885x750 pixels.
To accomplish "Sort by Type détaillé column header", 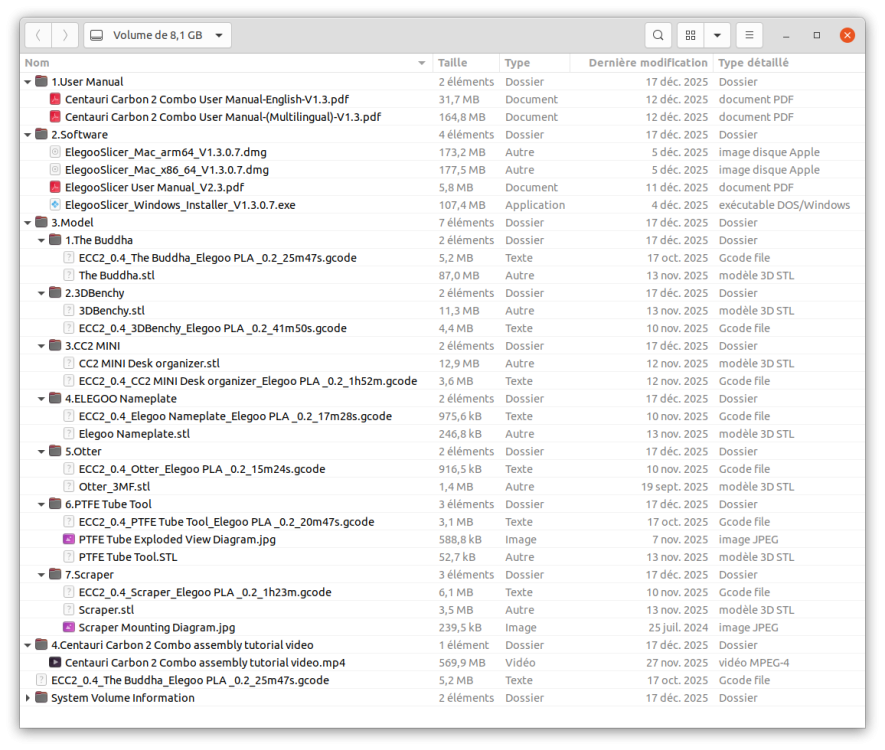I will coord(789,63).
